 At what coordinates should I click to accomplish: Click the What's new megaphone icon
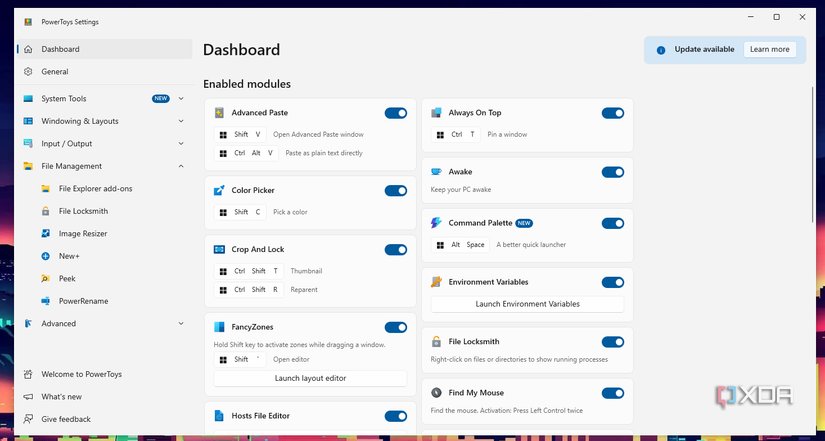(28, 397)
